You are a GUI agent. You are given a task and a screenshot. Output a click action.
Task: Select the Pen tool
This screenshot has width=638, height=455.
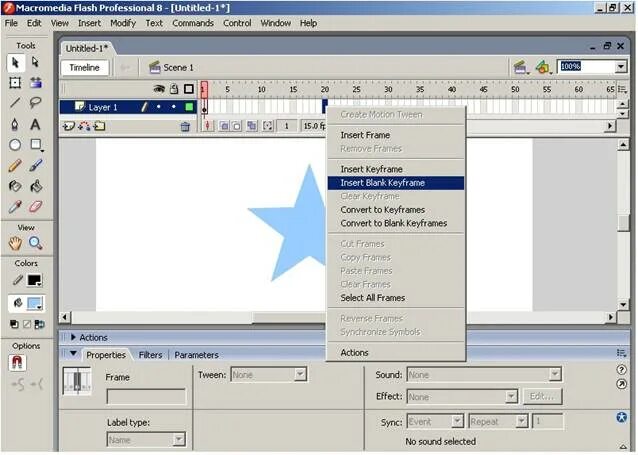coord(15,124)
